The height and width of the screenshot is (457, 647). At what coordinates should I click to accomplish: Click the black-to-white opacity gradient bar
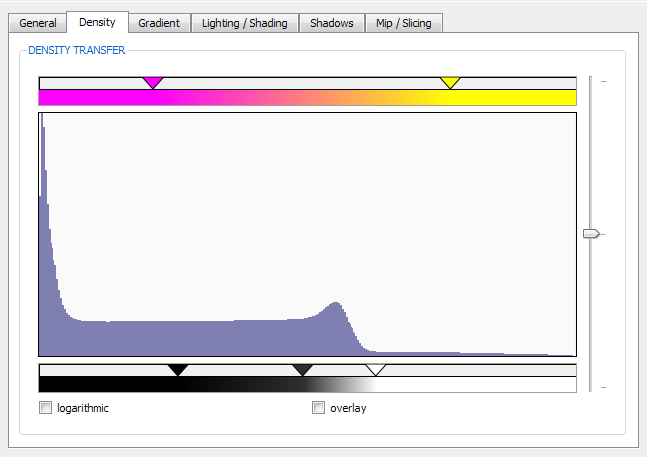pyautogui.click(x=307, y=384)
